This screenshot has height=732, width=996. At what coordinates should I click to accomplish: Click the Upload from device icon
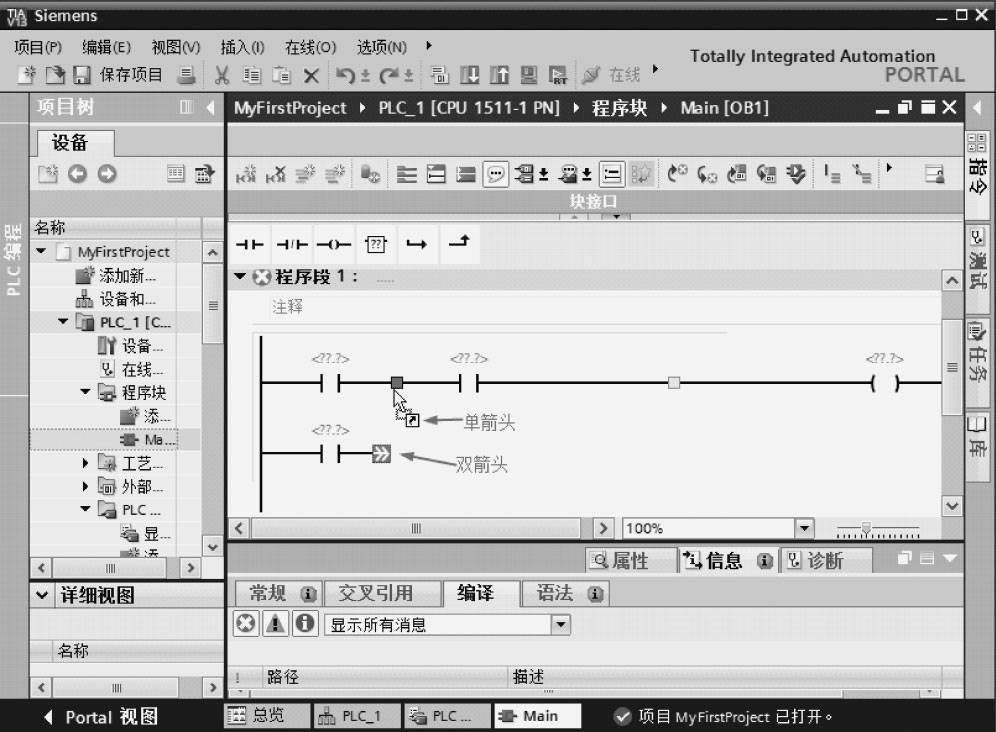[x=499, y=76]
